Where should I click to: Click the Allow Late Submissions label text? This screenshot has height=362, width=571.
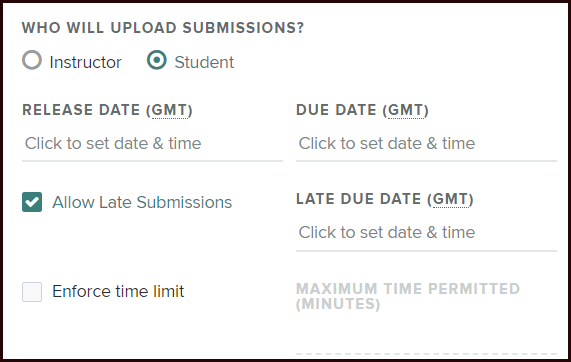pos(142,202)
